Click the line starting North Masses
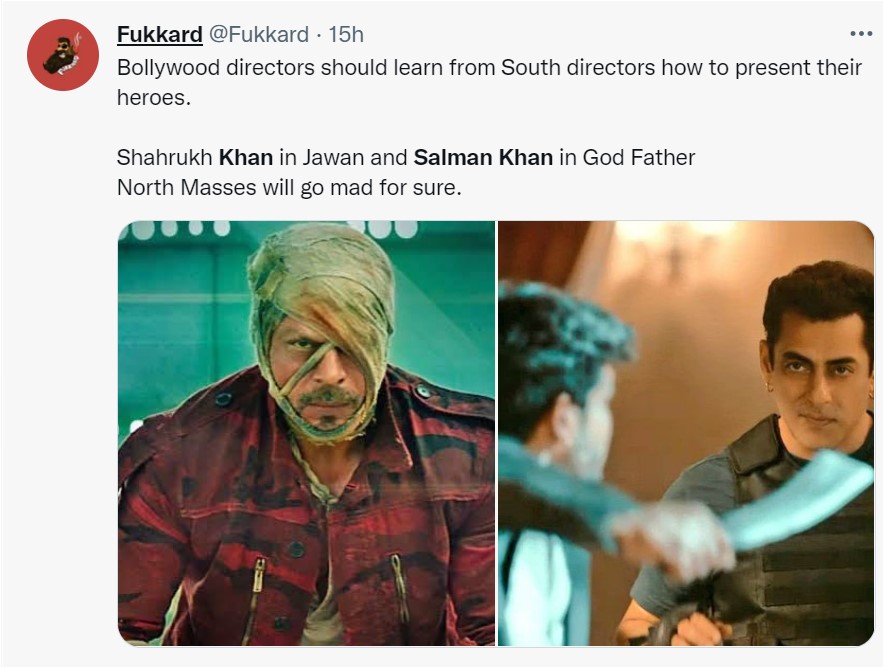Image resolution: width=883 pixels, height=667 pixels. click(x=288, y=187)
